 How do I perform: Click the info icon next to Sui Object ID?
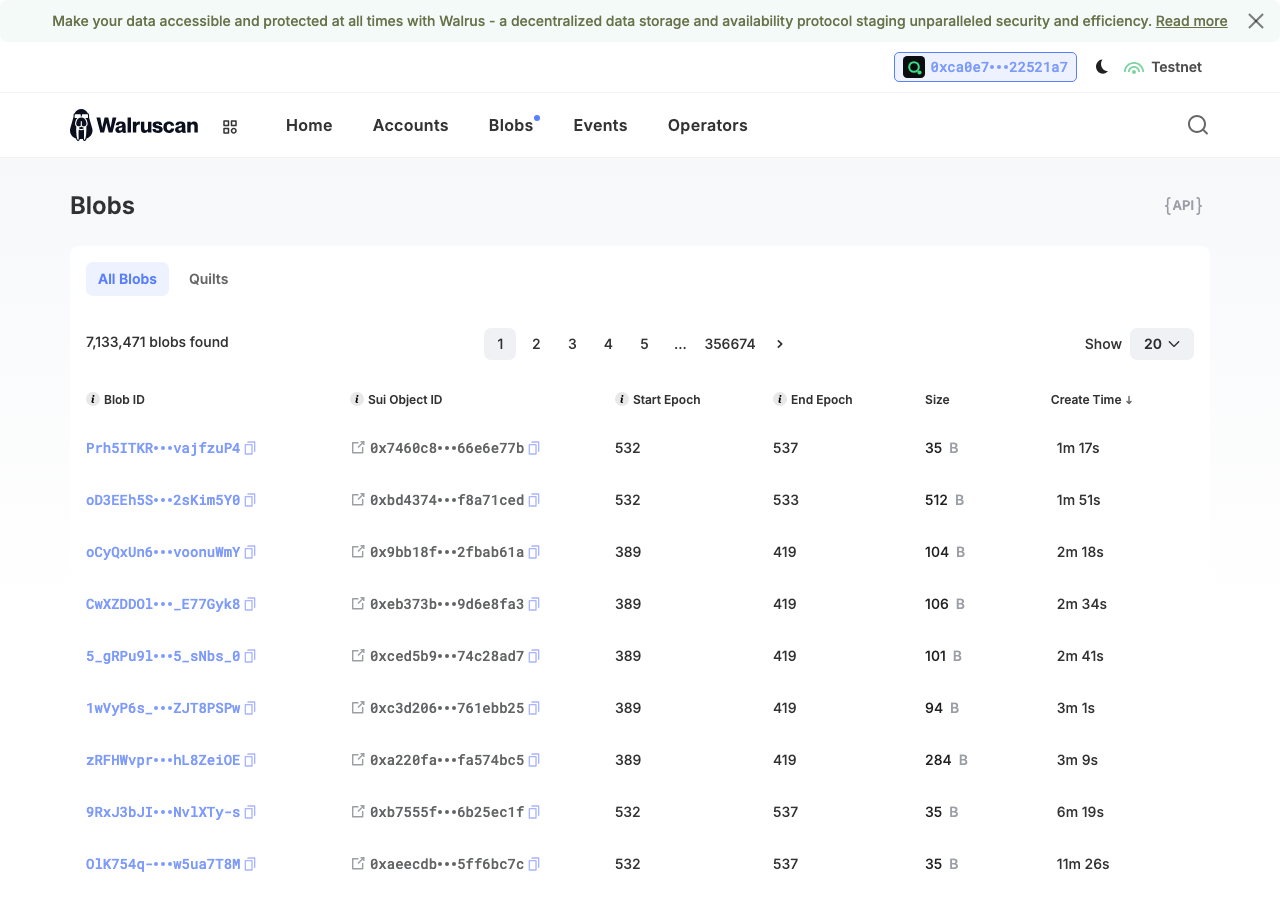pos(357,400)
